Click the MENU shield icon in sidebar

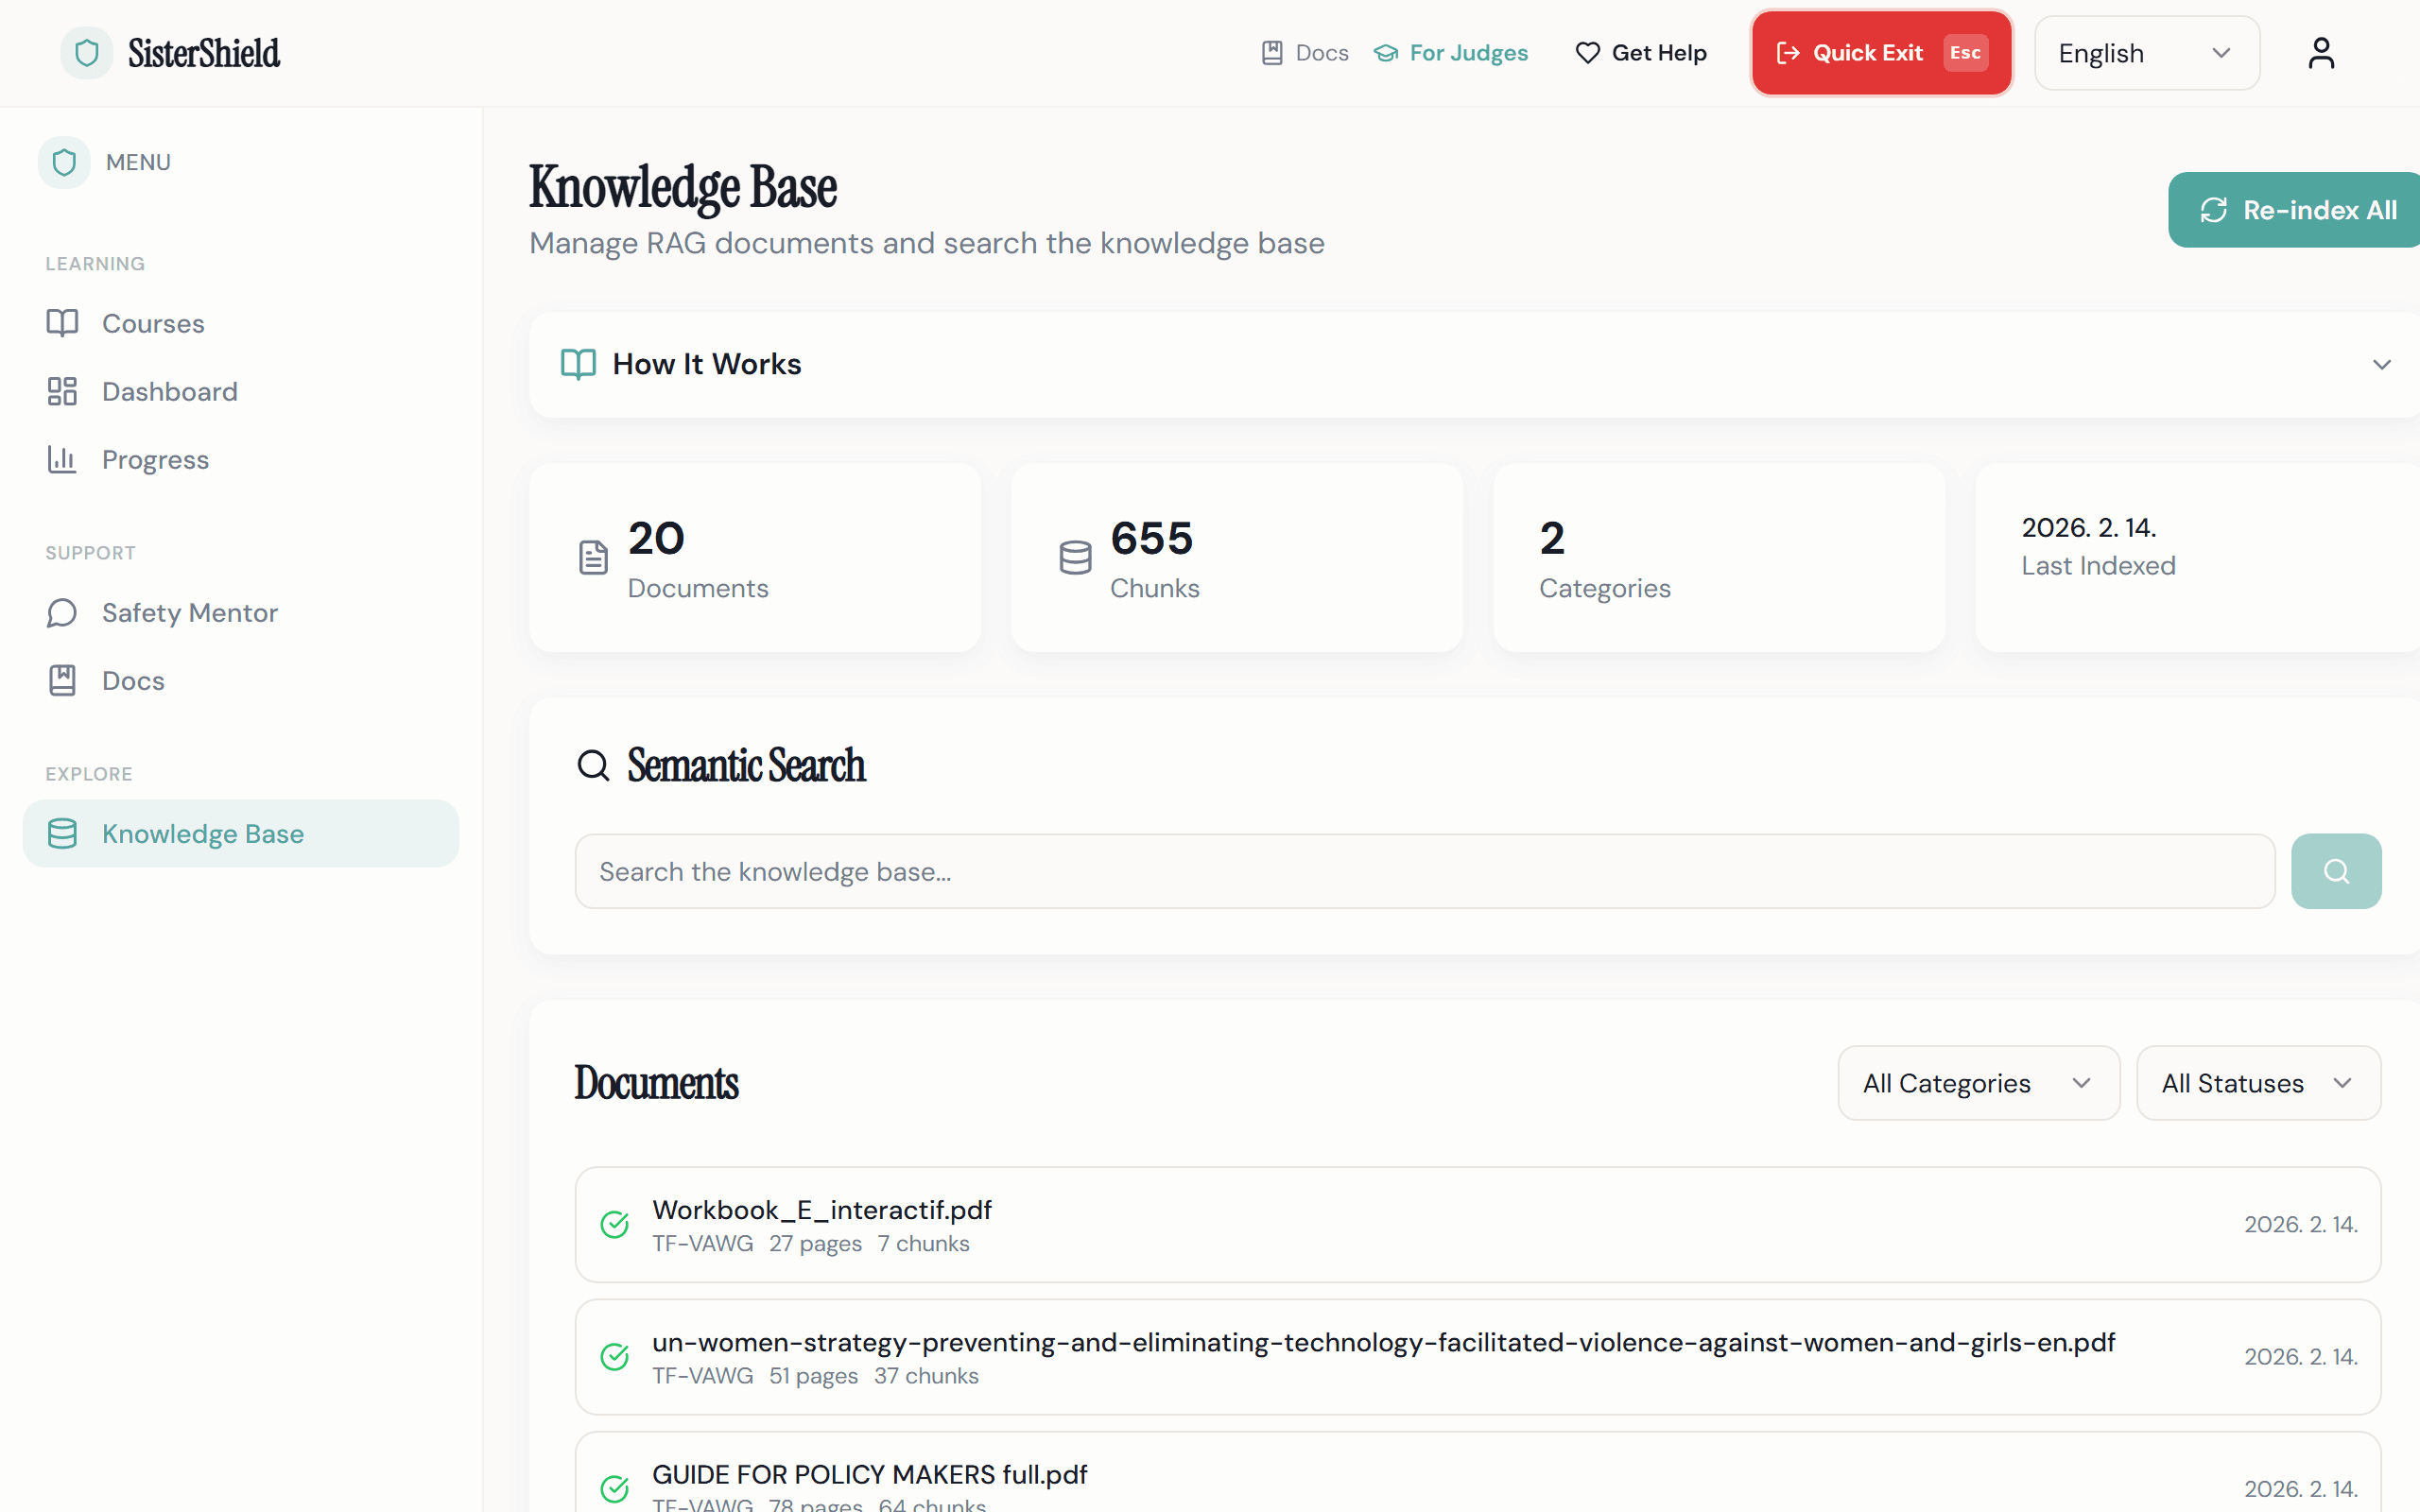(x=64, y=162)
